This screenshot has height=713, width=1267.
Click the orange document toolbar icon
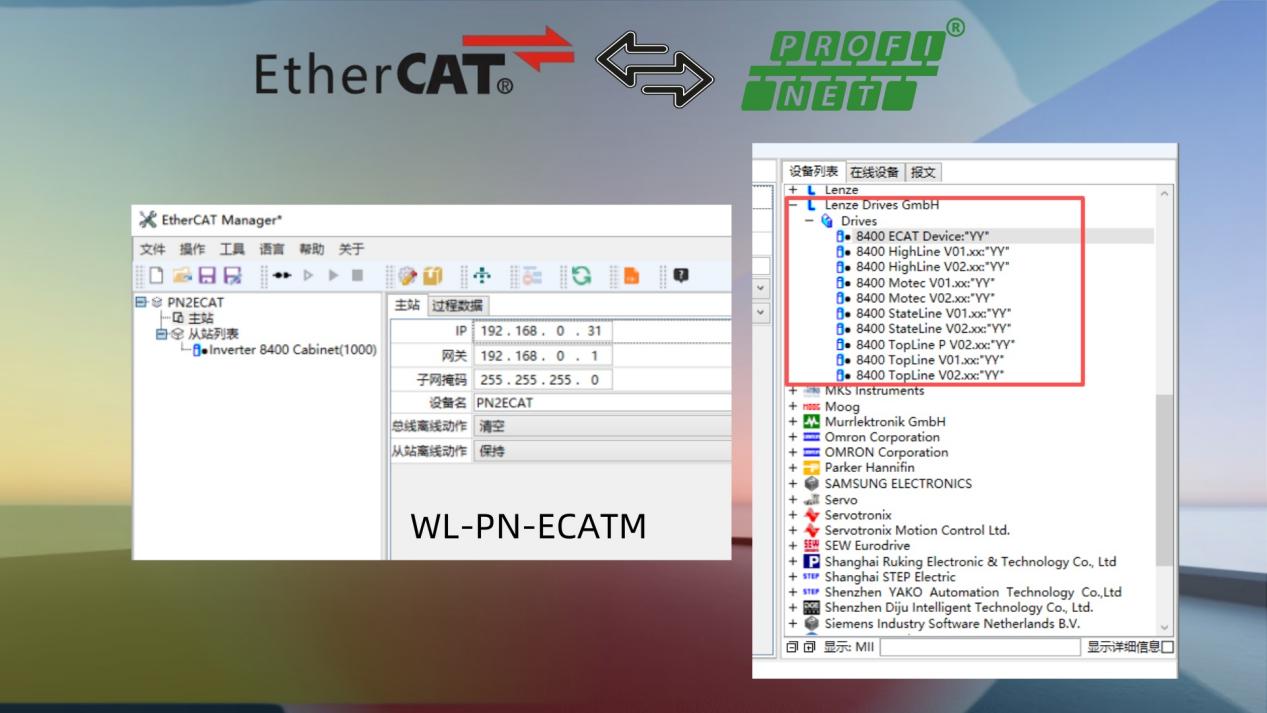pos(631,275)
